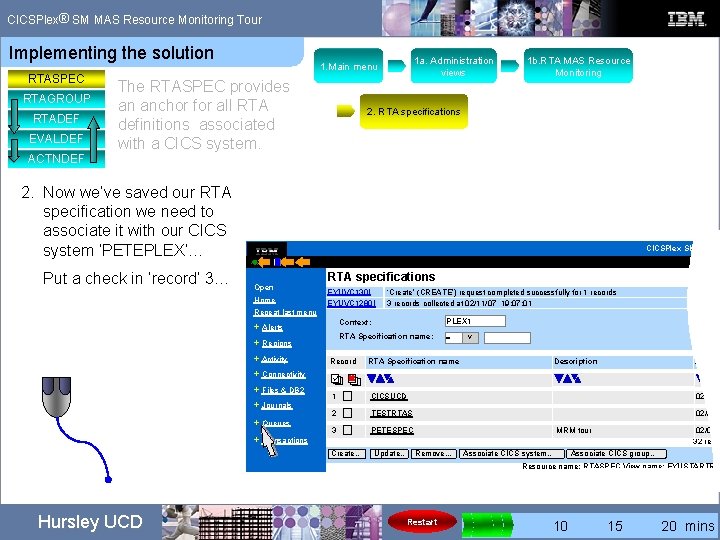Select the RTAGROUP block
Screen dimensions: 720x540
click(56, 99)
